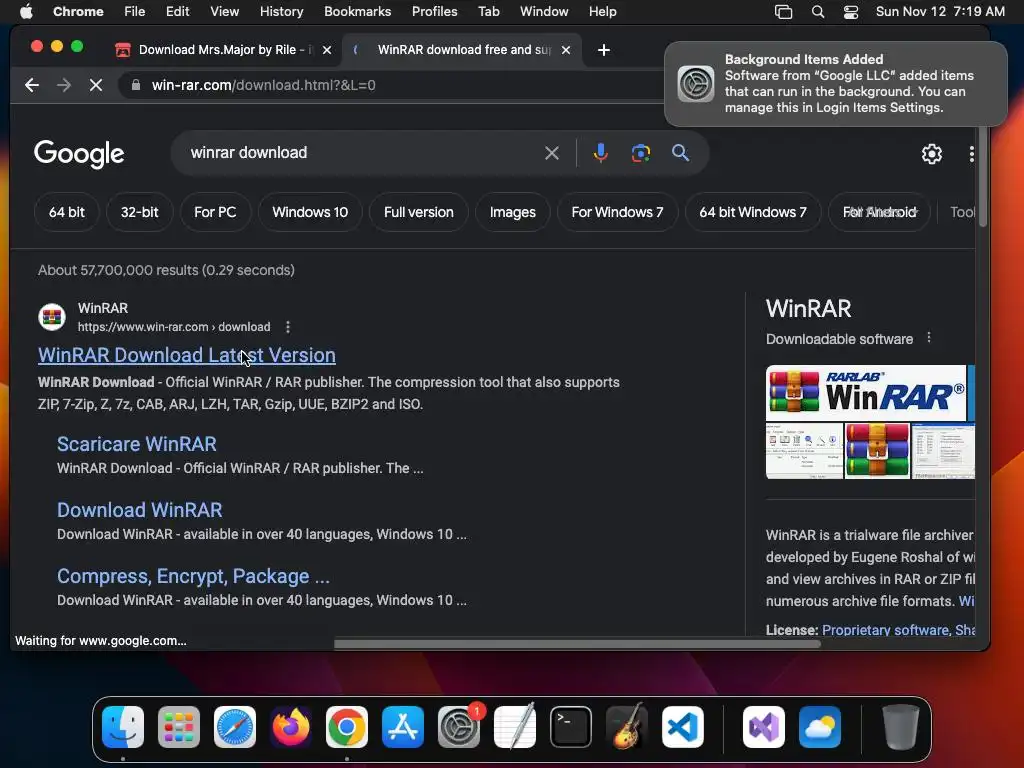Close the WinRAR download tab
1024x768 pixels.
click(x=566, y=50)
